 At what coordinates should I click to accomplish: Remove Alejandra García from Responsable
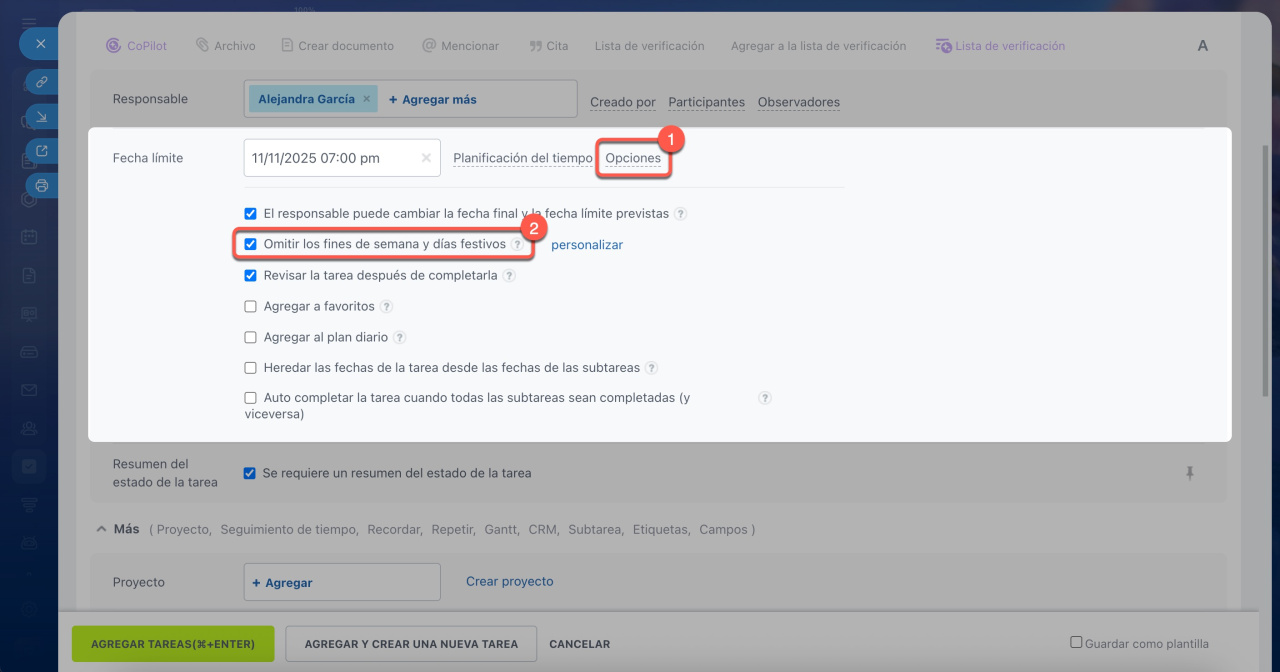coord(366,99)
